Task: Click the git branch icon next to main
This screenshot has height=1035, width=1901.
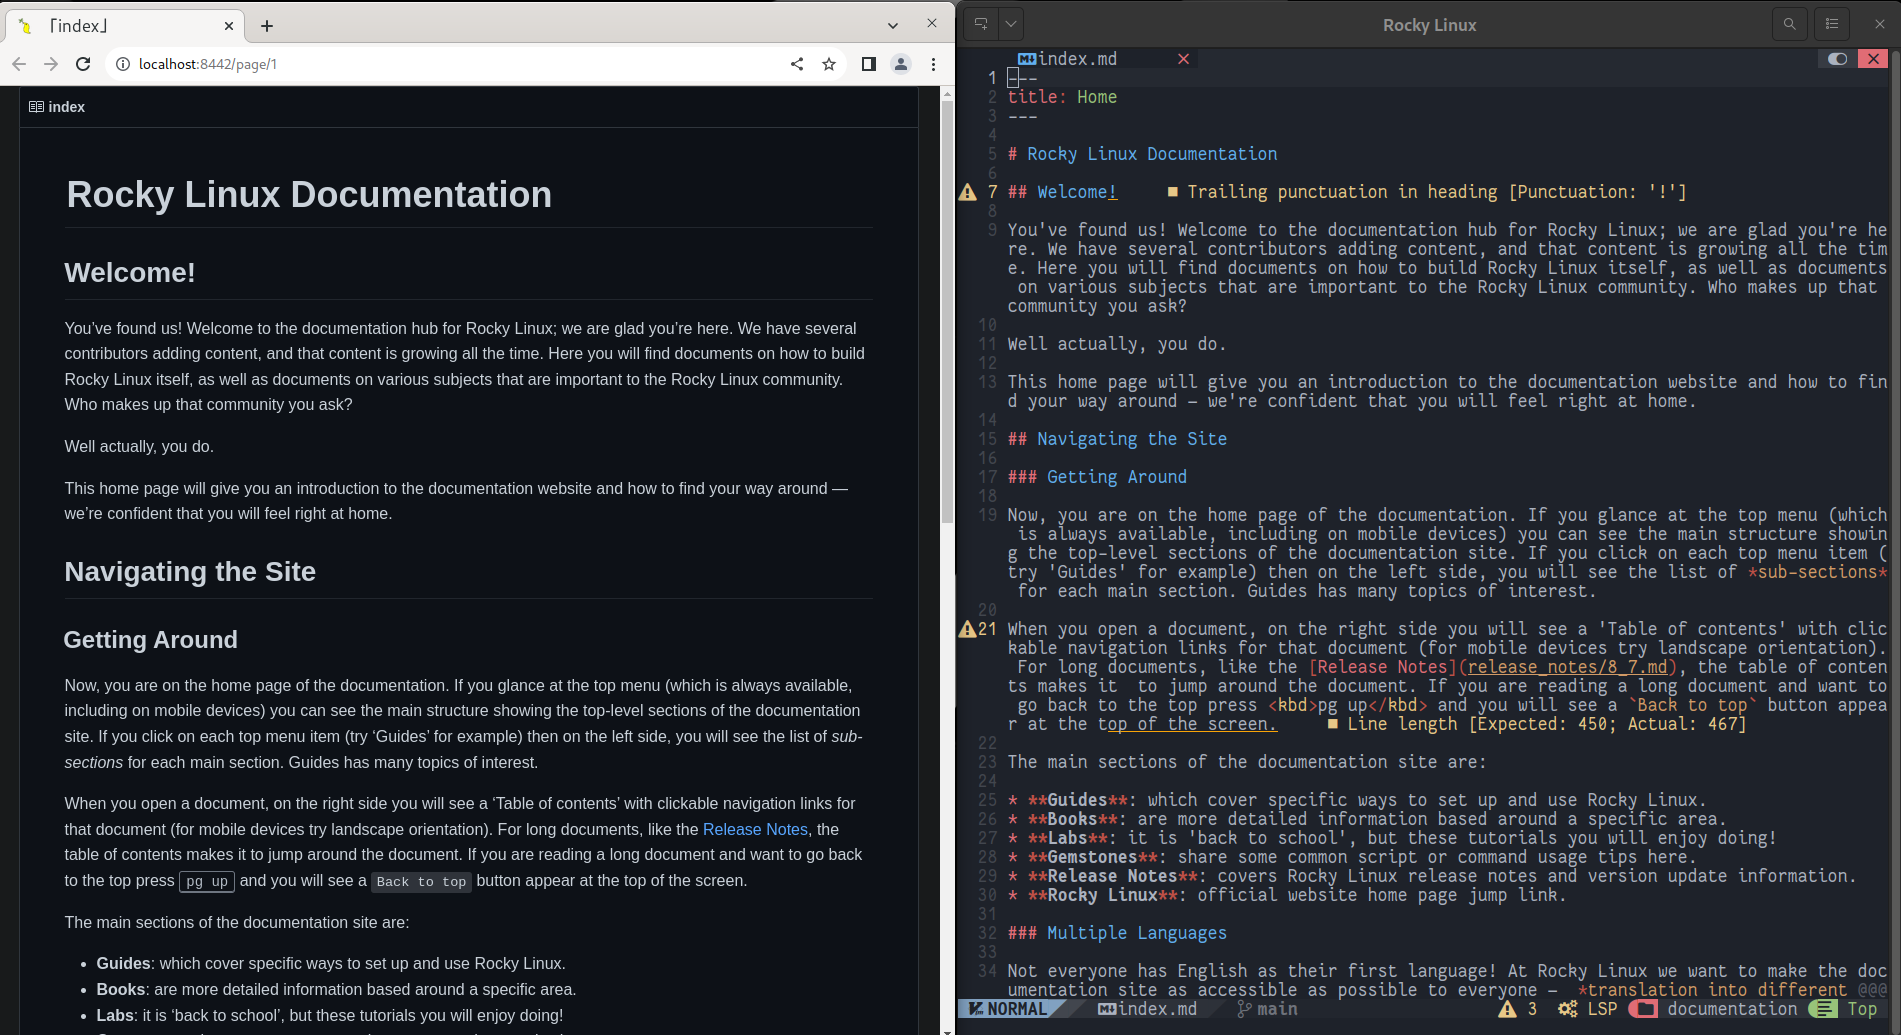Action: (x=1243, y=1009)
